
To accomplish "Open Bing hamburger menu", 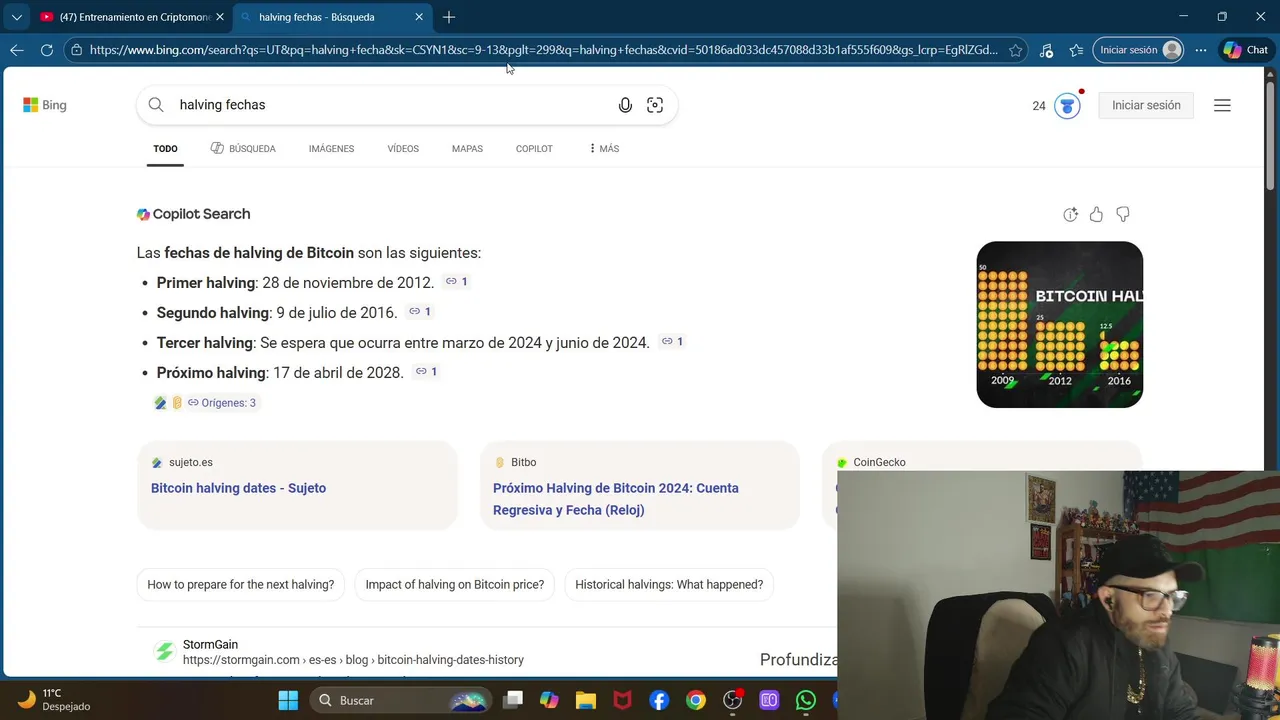I will click(1222, 105).
